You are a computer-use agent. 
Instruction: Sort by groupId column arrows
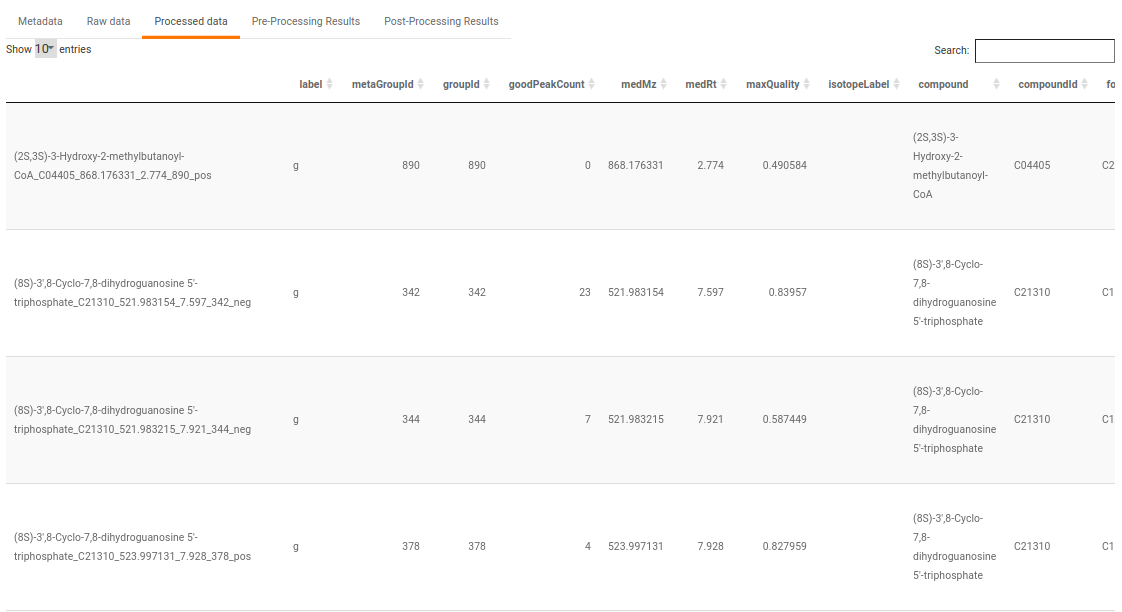tap(487, 84)
